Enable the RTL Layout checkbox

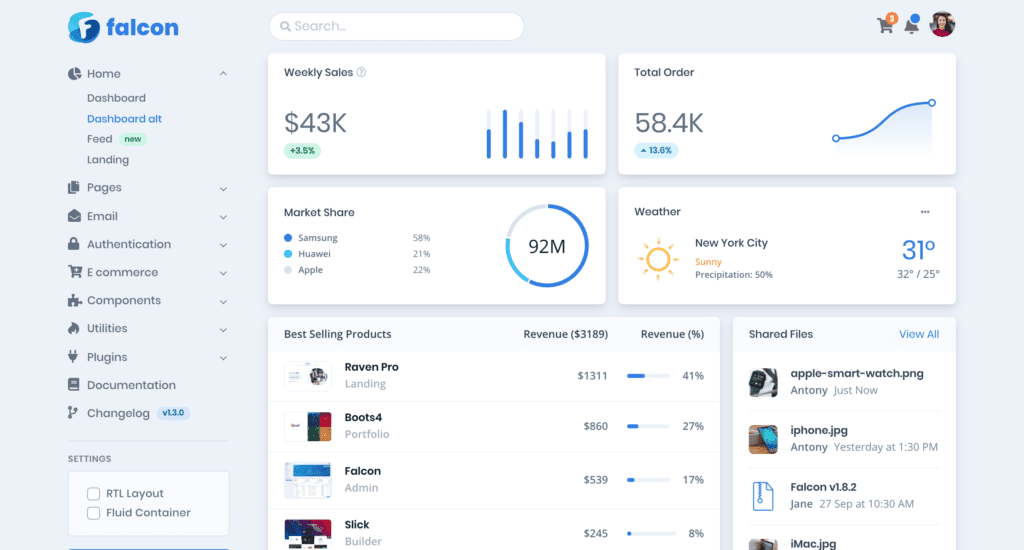93,494
